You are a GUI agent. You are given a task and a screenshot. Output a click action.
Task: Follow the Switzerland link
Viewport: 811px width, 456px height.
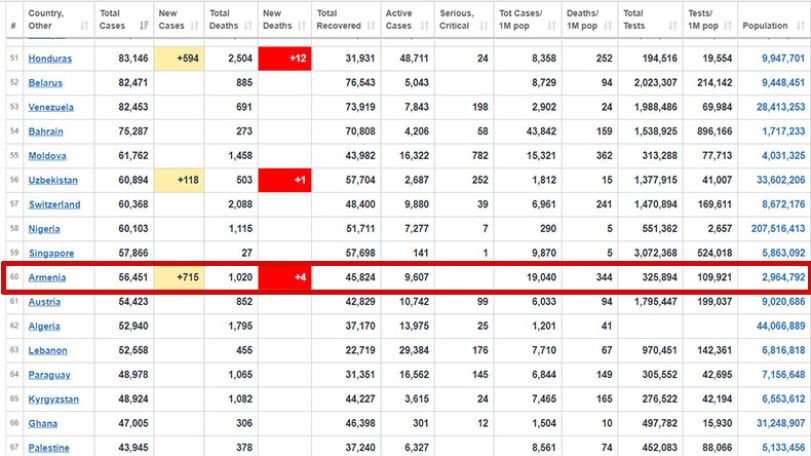(x=54, y=205)
